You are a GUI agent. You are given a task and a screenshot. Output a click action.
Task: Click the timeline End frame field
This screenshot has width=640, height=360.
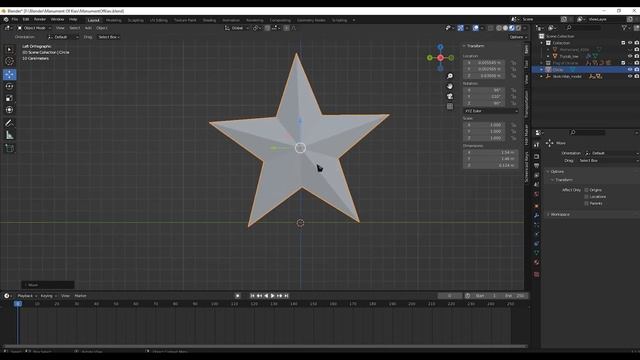(x=515, y=296)
